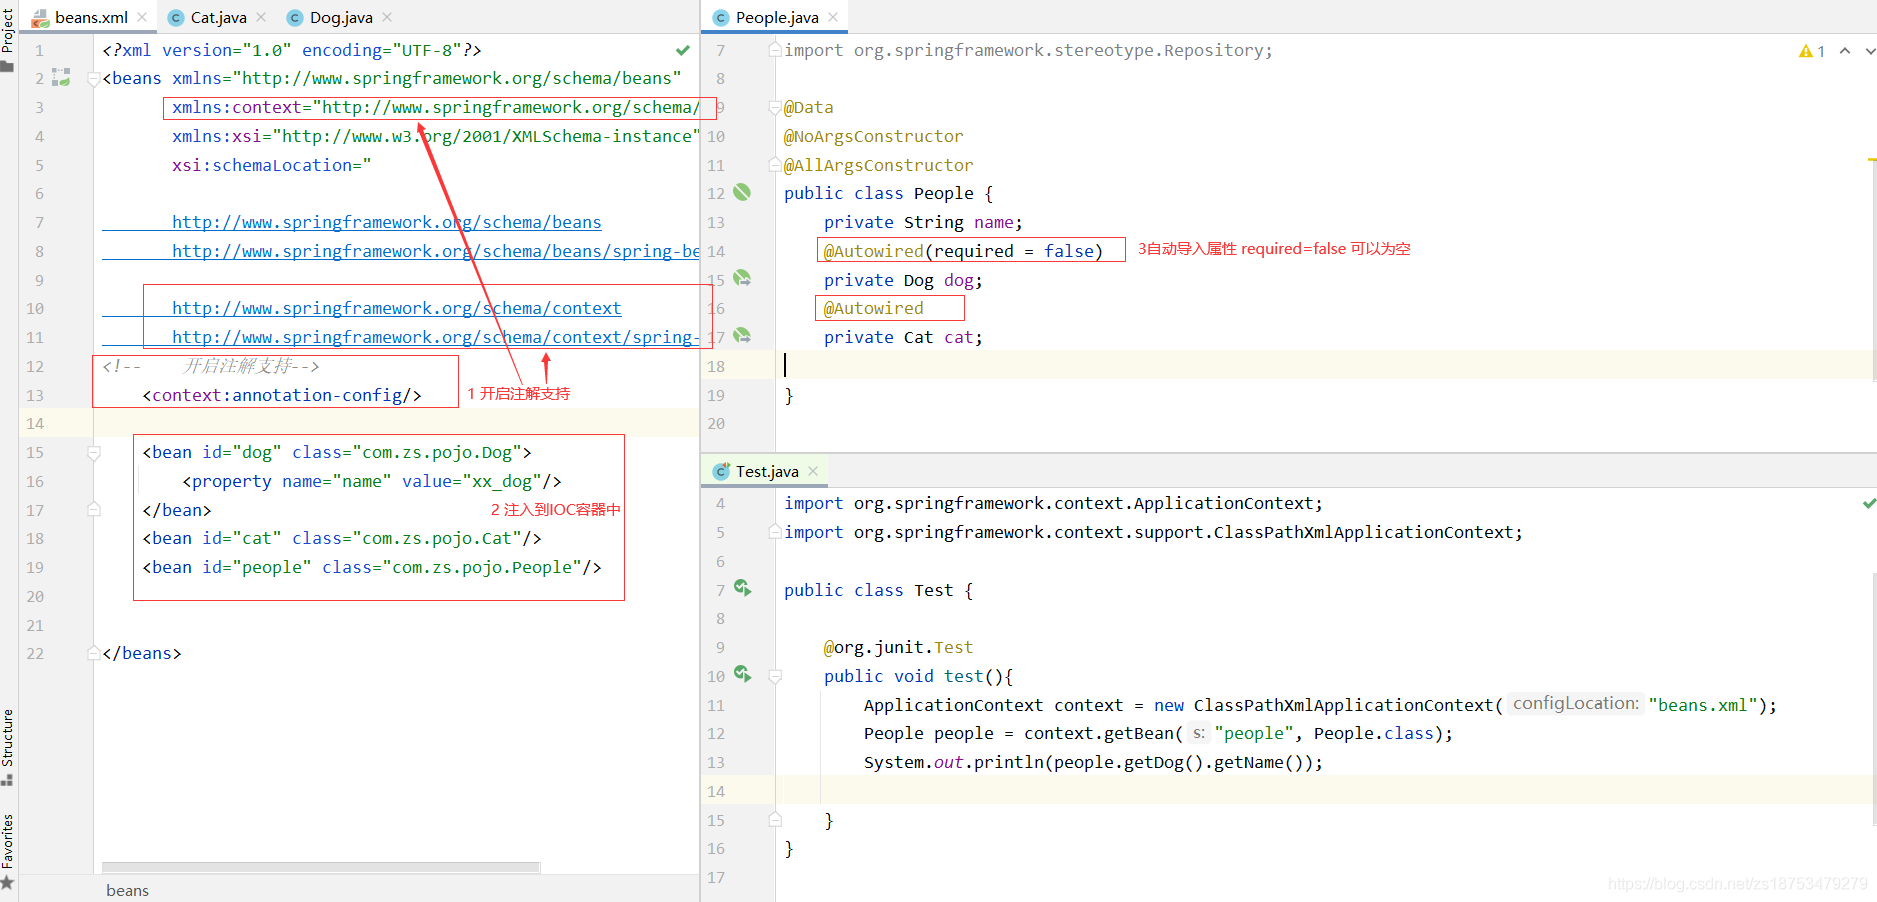Viewport: 1877px width, 902px height.
Task: Select the Test.java editor tab
Action: pyautogui.click(x=766, y=471)
